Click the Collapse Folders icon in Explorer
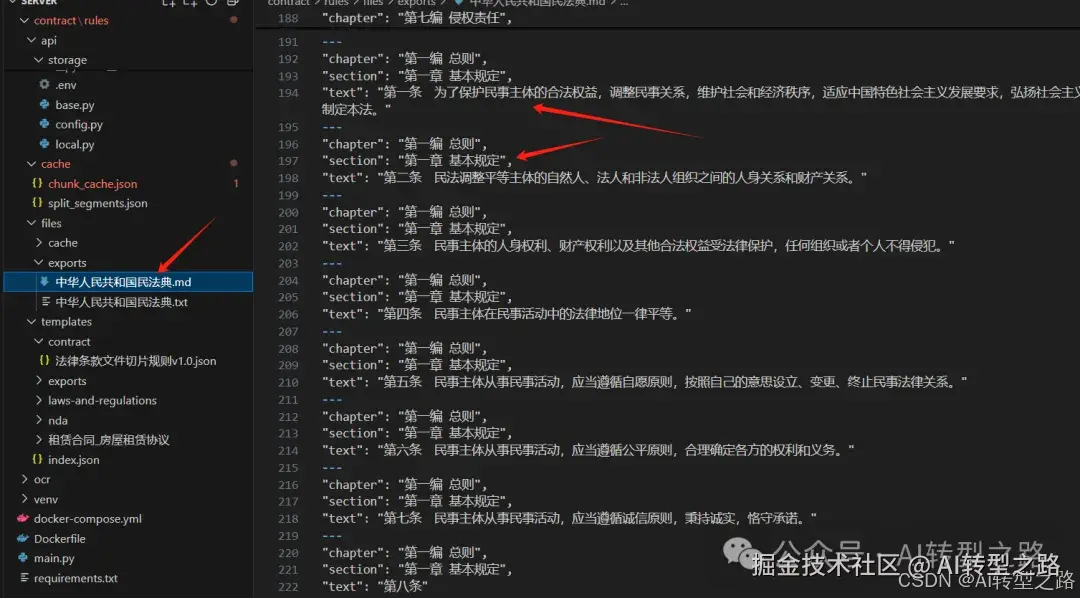This screenshot has width=1080, height=598. [x=233, y=5]
